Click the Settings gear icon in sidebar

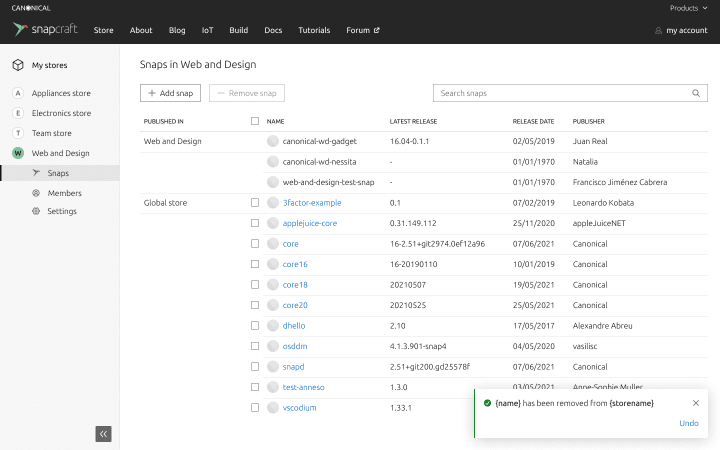(36, 211)
